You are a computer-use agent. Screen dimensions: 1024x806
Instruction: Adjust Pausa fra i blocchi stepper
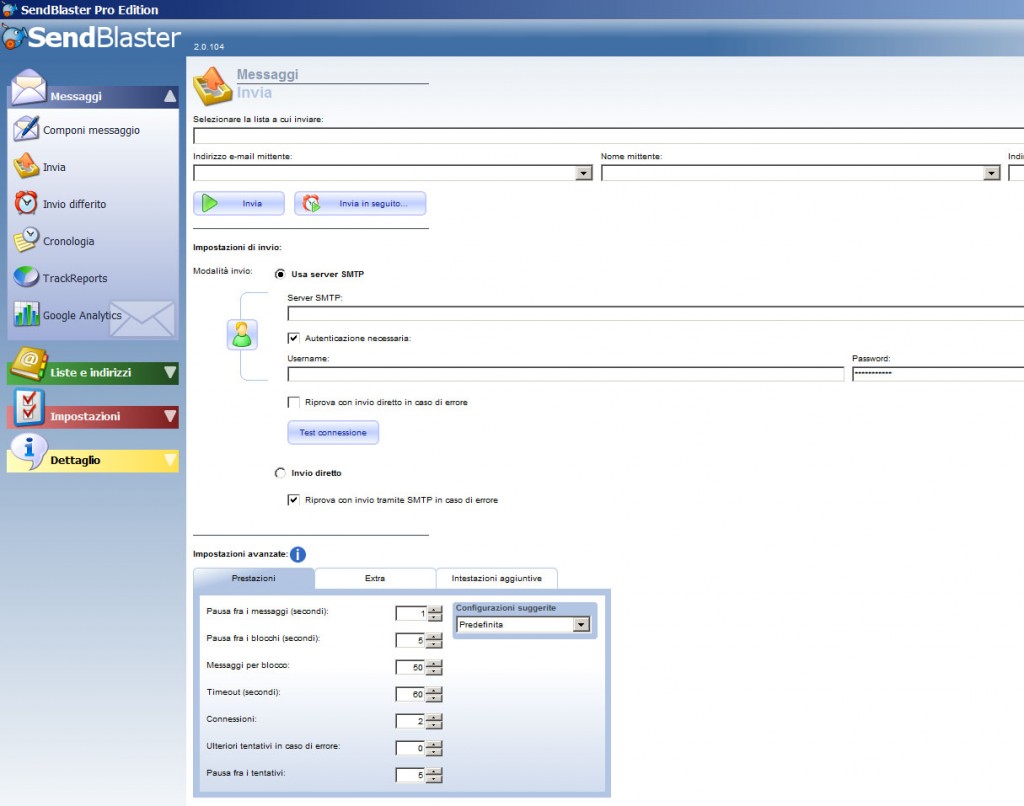tap(435, 640)
